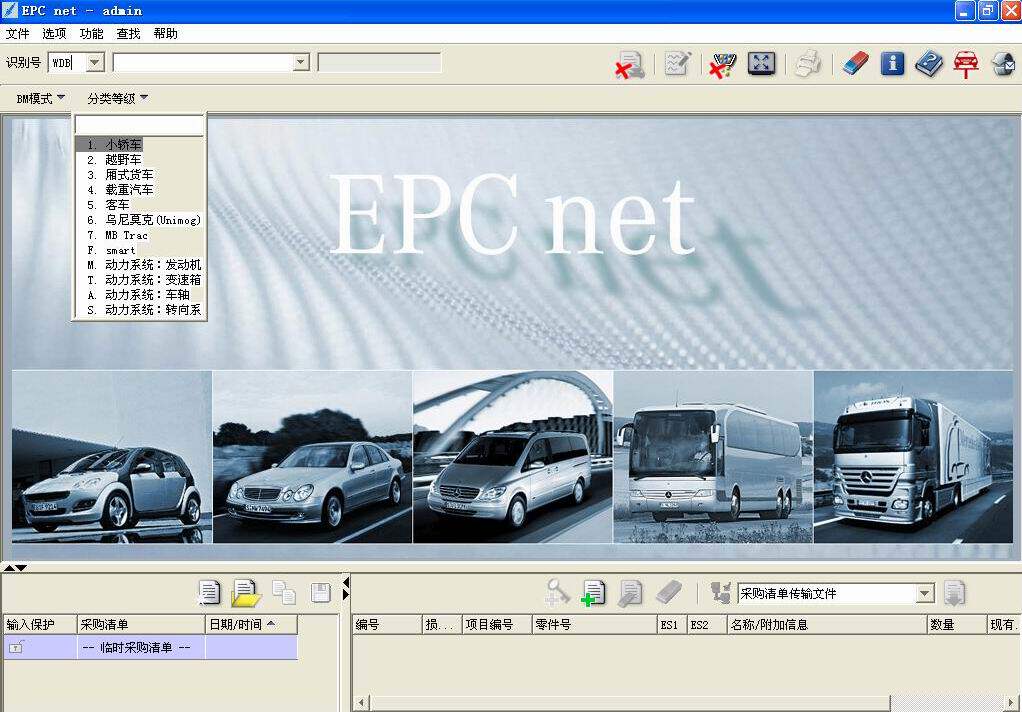Expand the 分类等级 dropdown

coord(117,98)
